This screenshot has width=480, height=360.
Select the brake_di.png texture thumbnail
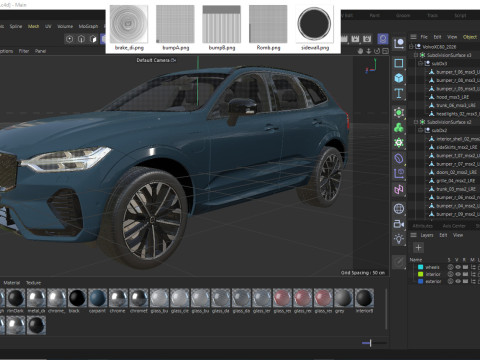[129, 24]
